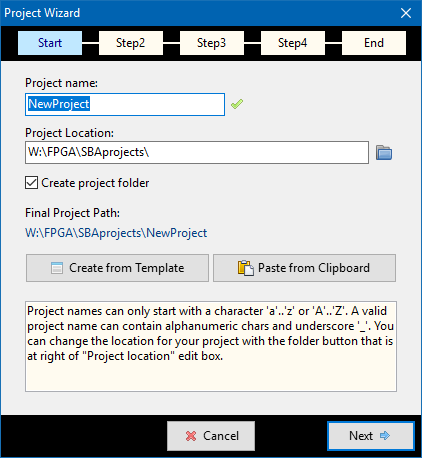The image size is (422, 458).
Task: Toggle the Create project folder checkbox
Action: tap(31, 183)
